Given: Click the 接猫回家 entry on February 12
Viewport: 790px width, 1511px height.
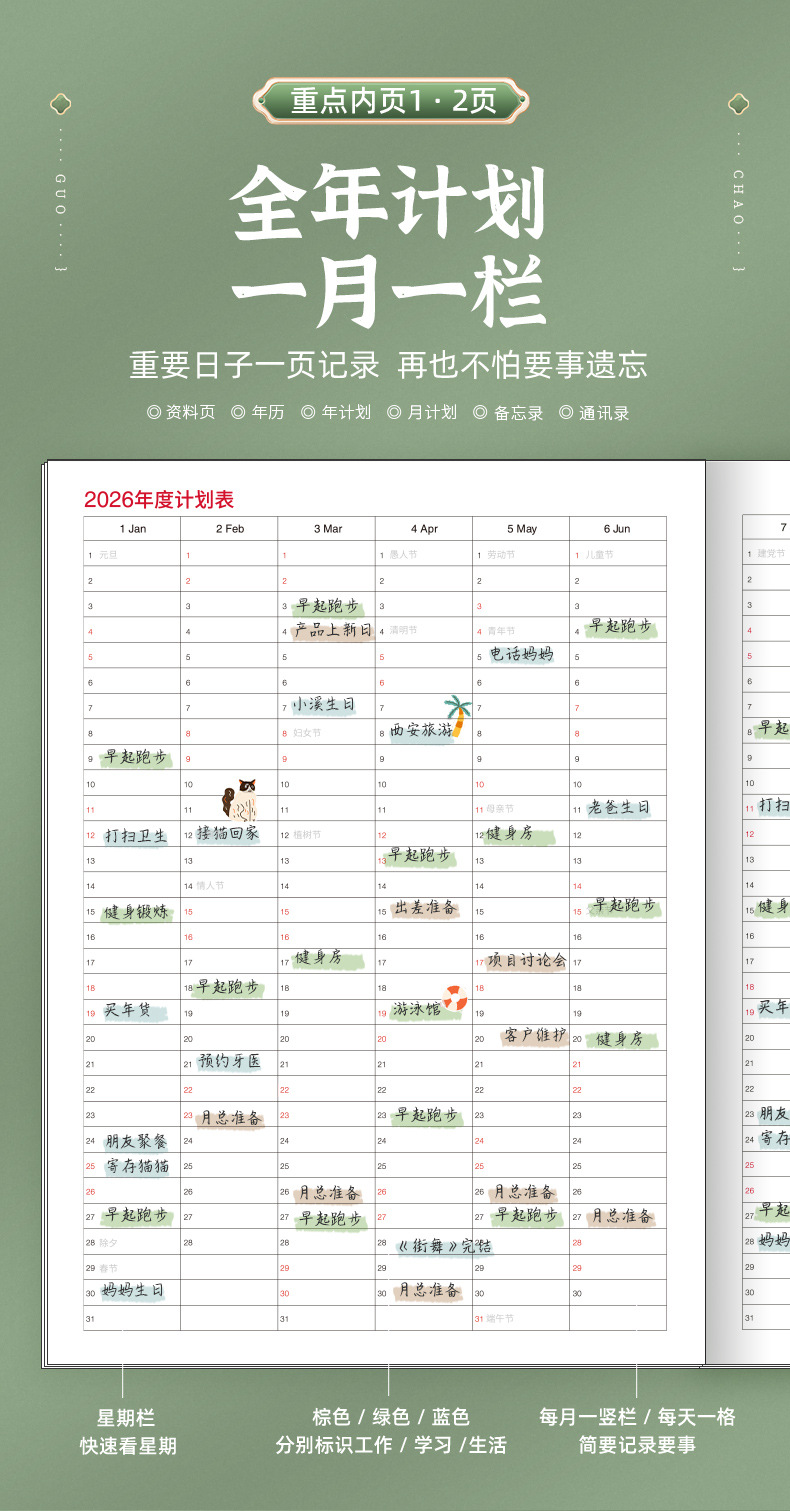Looking at the screenshot, I should click(x=228, y=832).
